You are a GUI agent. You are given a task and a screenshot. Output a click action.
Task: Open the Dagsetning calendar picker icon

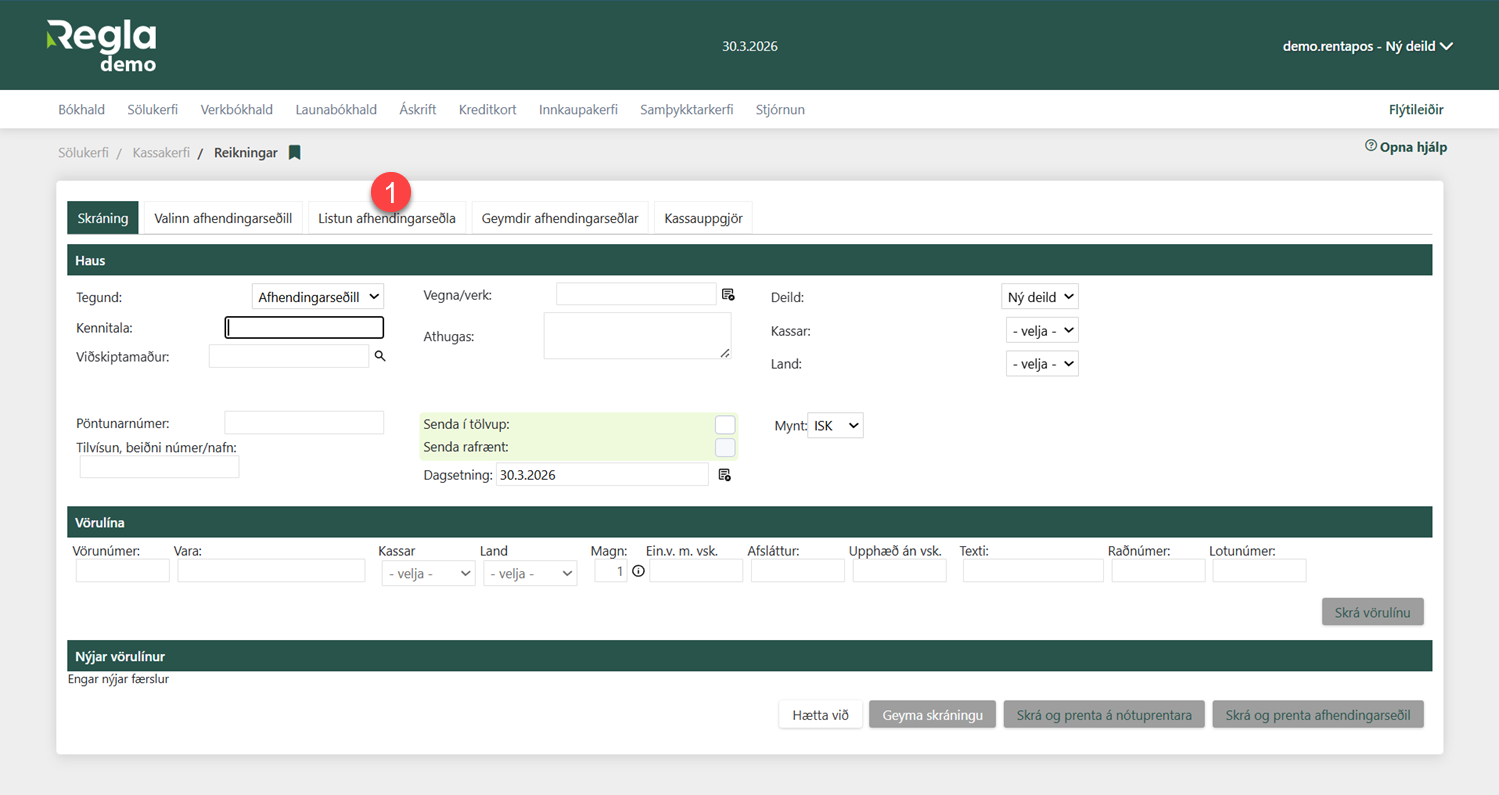(x=725, y=475)
